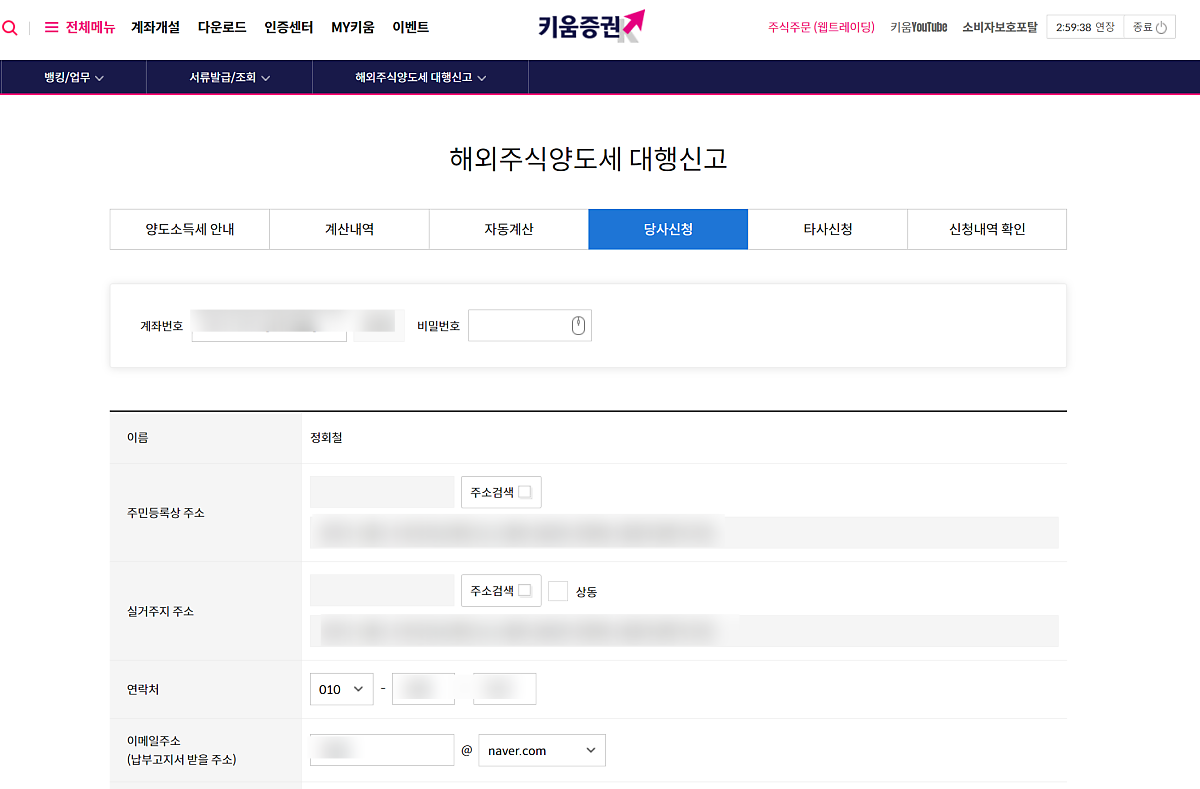Click the 주민등록상 주소 detailed address field
This screenshot has width=1200, height=789.
(684, 532)
